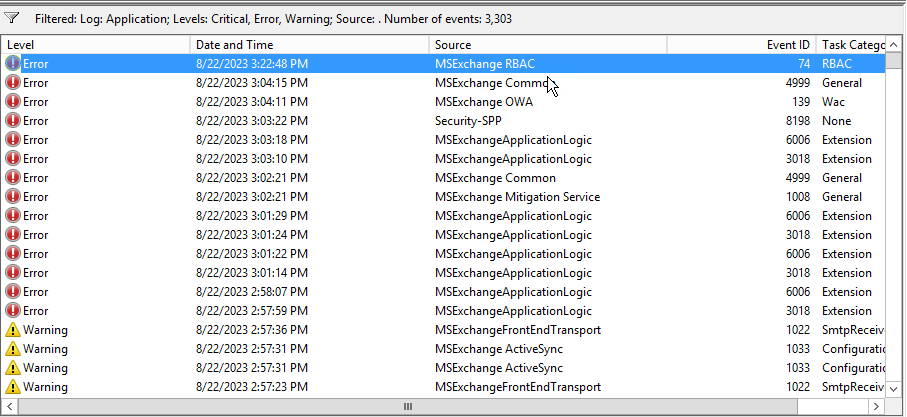The width and height of the screenshot is (907, 417).
Task: Click error icon of the 3:01:22 PM row
Action: tap(12, 254)
